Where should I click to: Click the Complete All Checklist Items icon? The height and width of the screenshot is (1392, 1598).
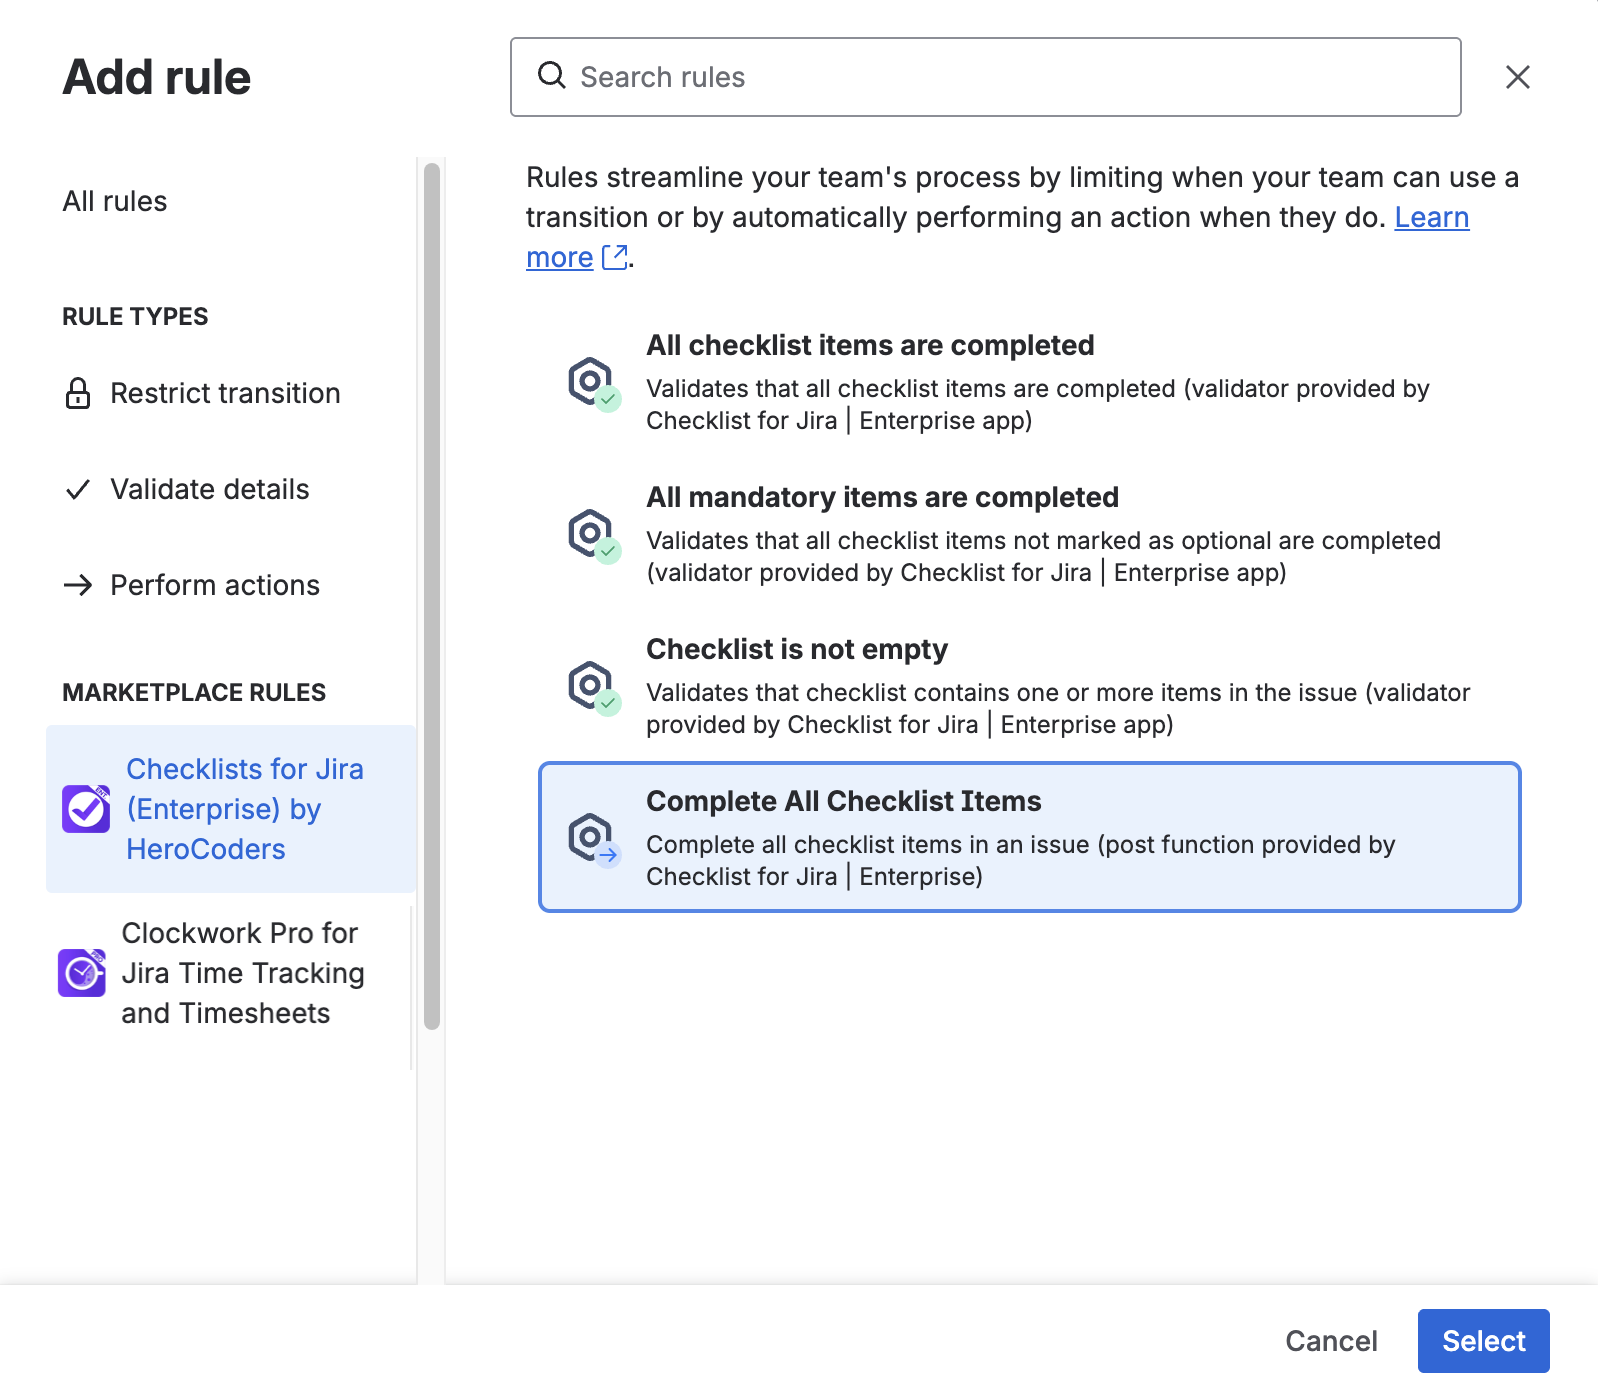[593, 839]
